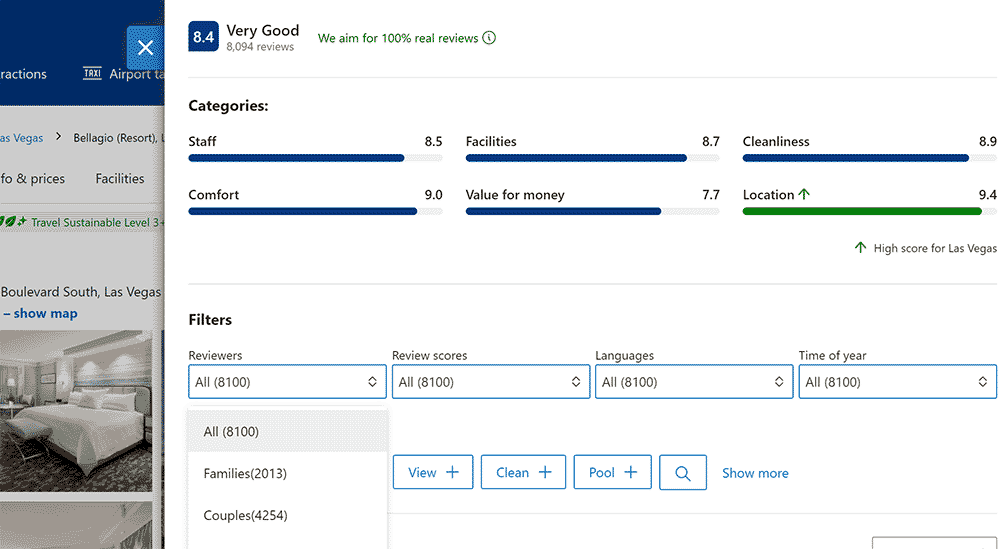Screen dimensions: 1000x549
Task: Add the View topic filter
Action: tap(433, 473)
